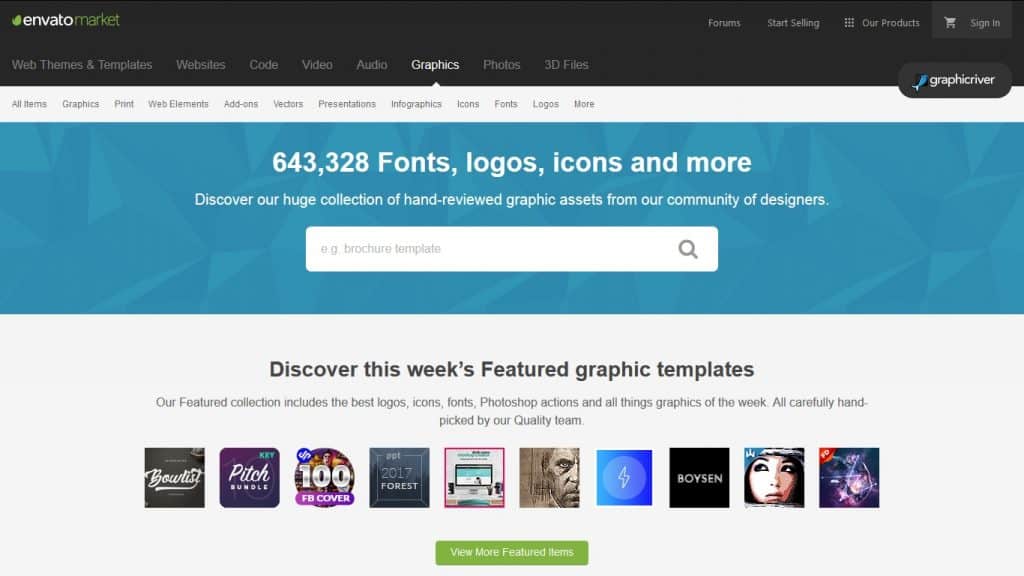Open the Boysen featured item
This screenshot has width=1024, height=576.
699,477
